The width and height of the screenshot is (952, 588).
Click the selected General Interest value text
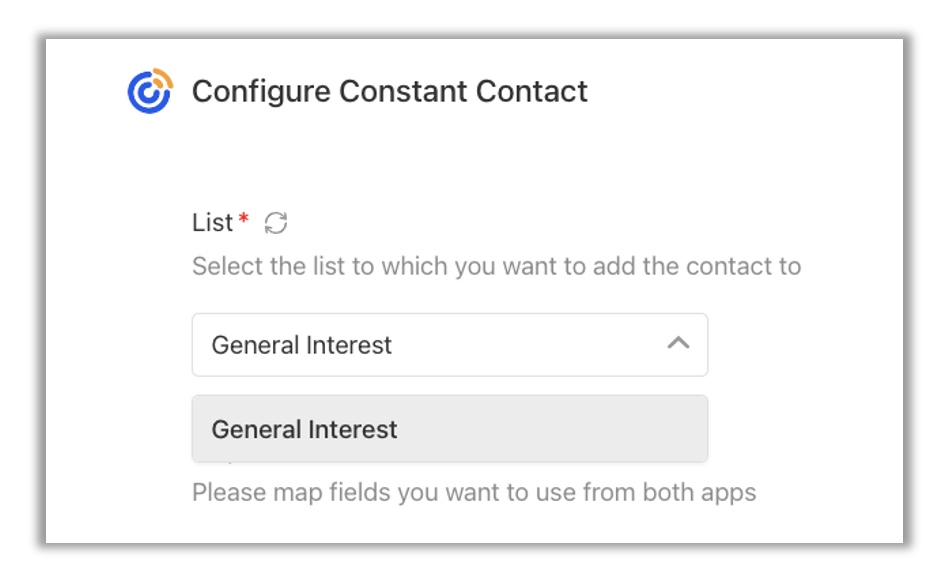[301, 345]
